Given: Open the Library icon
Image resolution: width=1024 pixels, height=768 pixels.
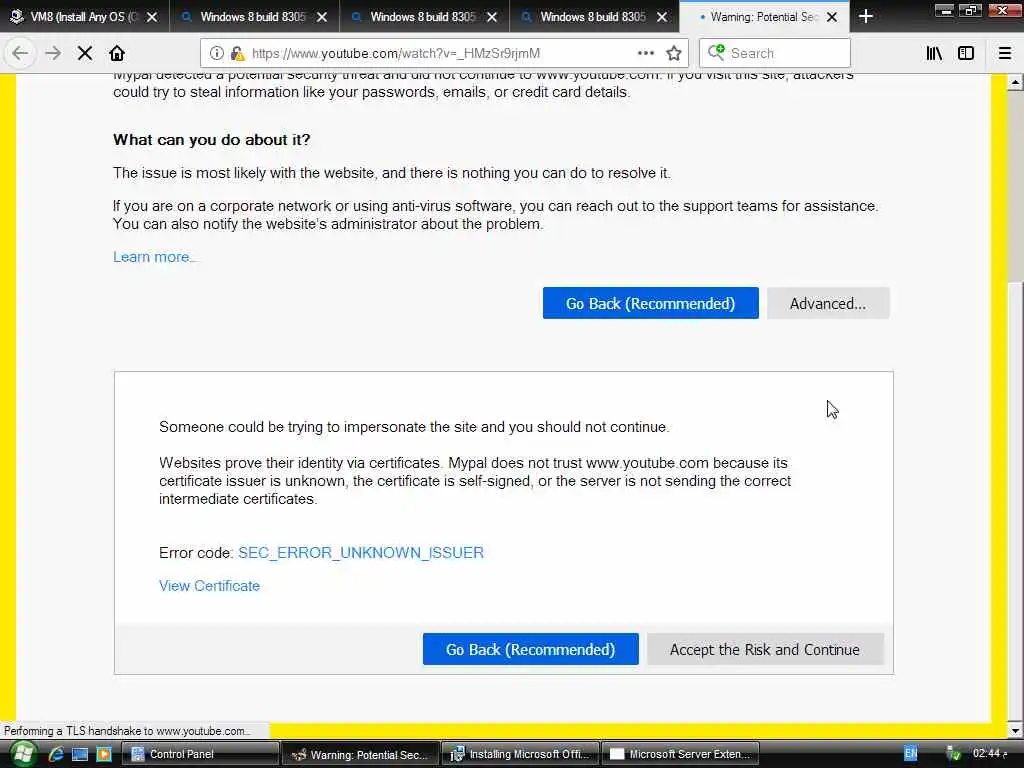Looking at the screenshot, I should pos(934,53).
